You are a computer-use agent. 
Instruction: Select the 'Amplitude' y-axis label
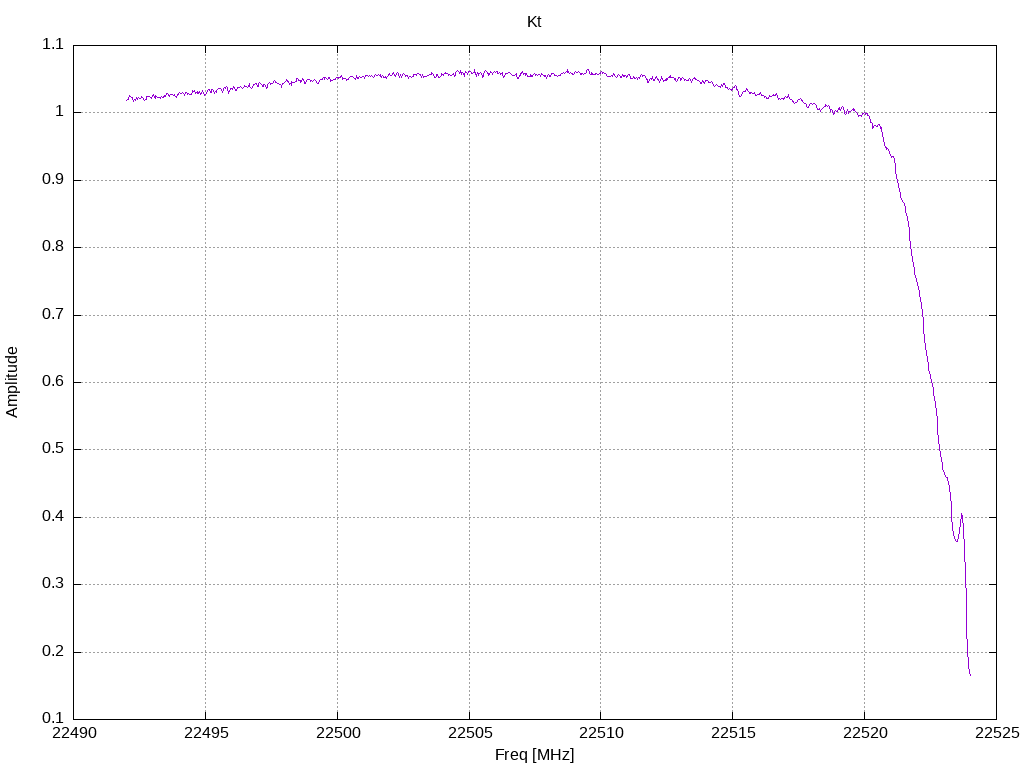12,382
